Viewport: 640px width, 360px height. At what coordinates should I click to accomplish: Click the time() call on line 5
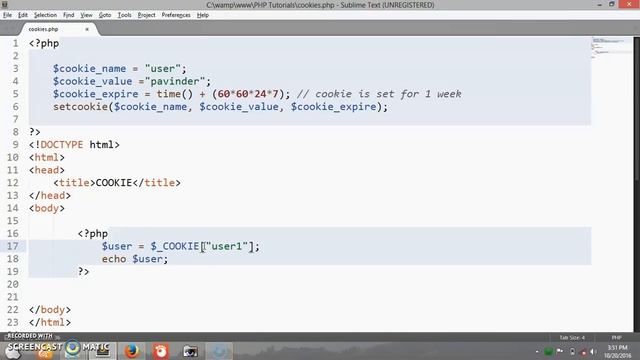(175, 94)
